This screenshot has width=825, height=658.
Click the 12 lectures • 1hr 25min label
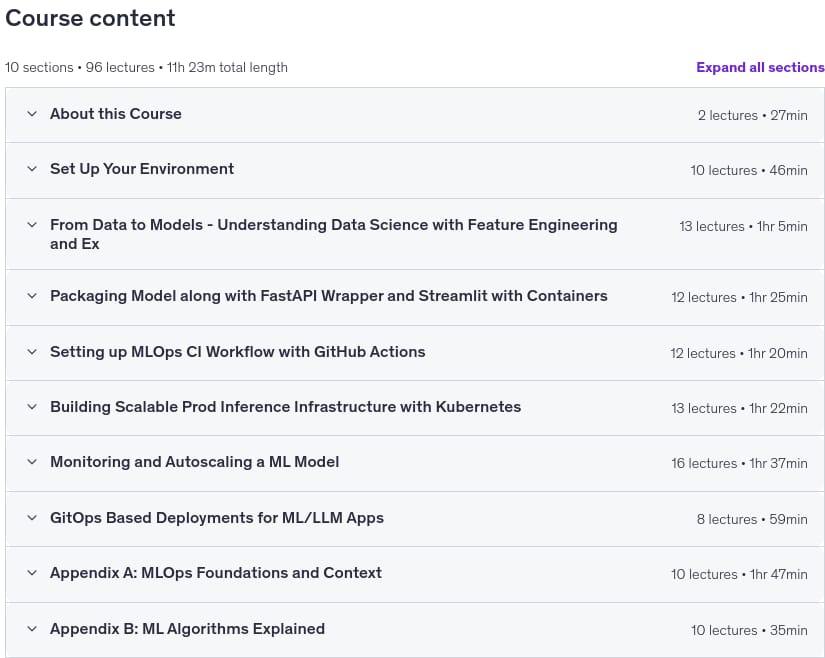pos(739,297)
